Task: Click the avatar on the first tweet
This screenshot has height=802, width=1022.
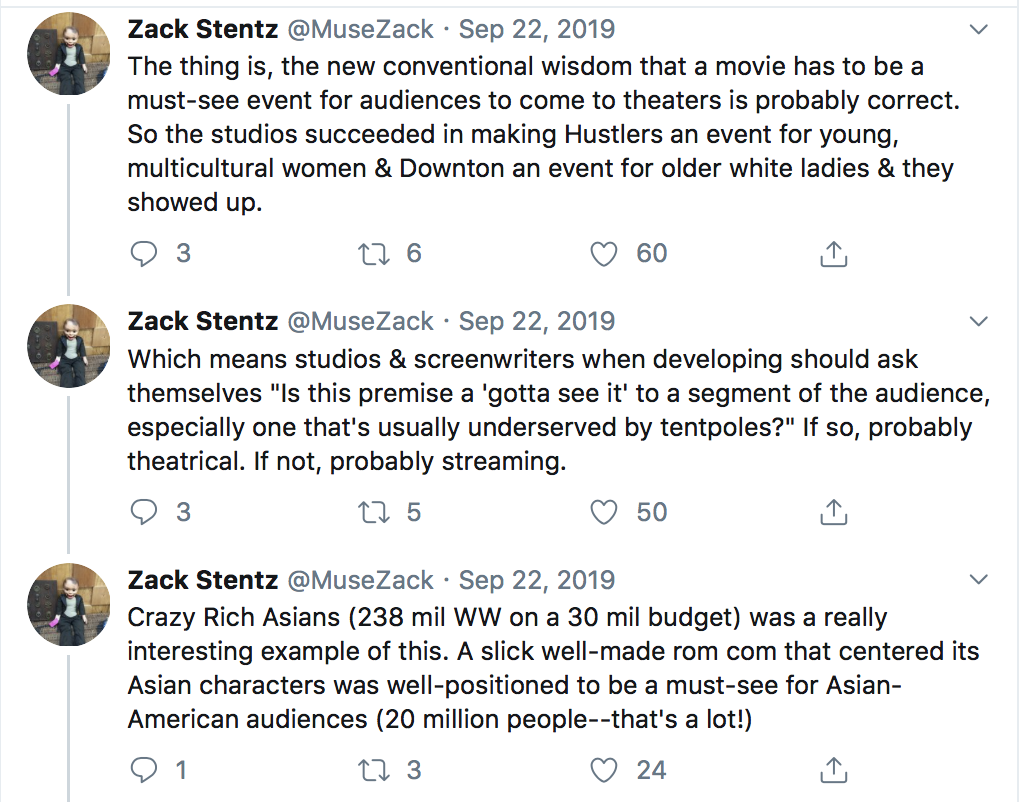Action: [68, 53]
